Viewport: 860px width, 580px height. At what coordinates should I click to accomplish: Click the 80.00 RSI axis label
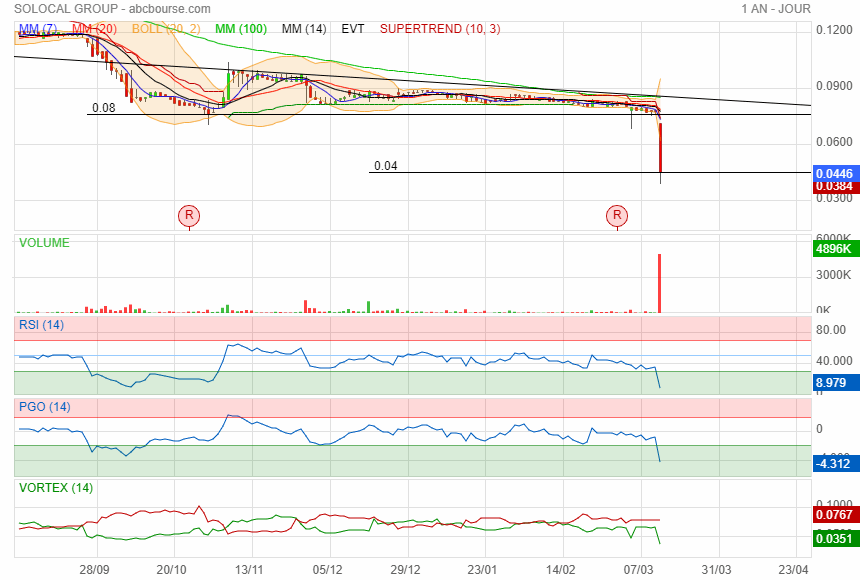(x=831, y=330)
